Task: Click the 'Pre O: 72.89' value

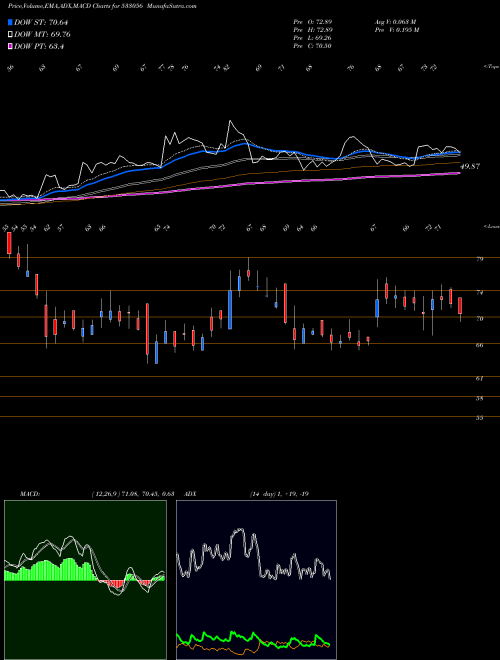Action: point(313,21)
